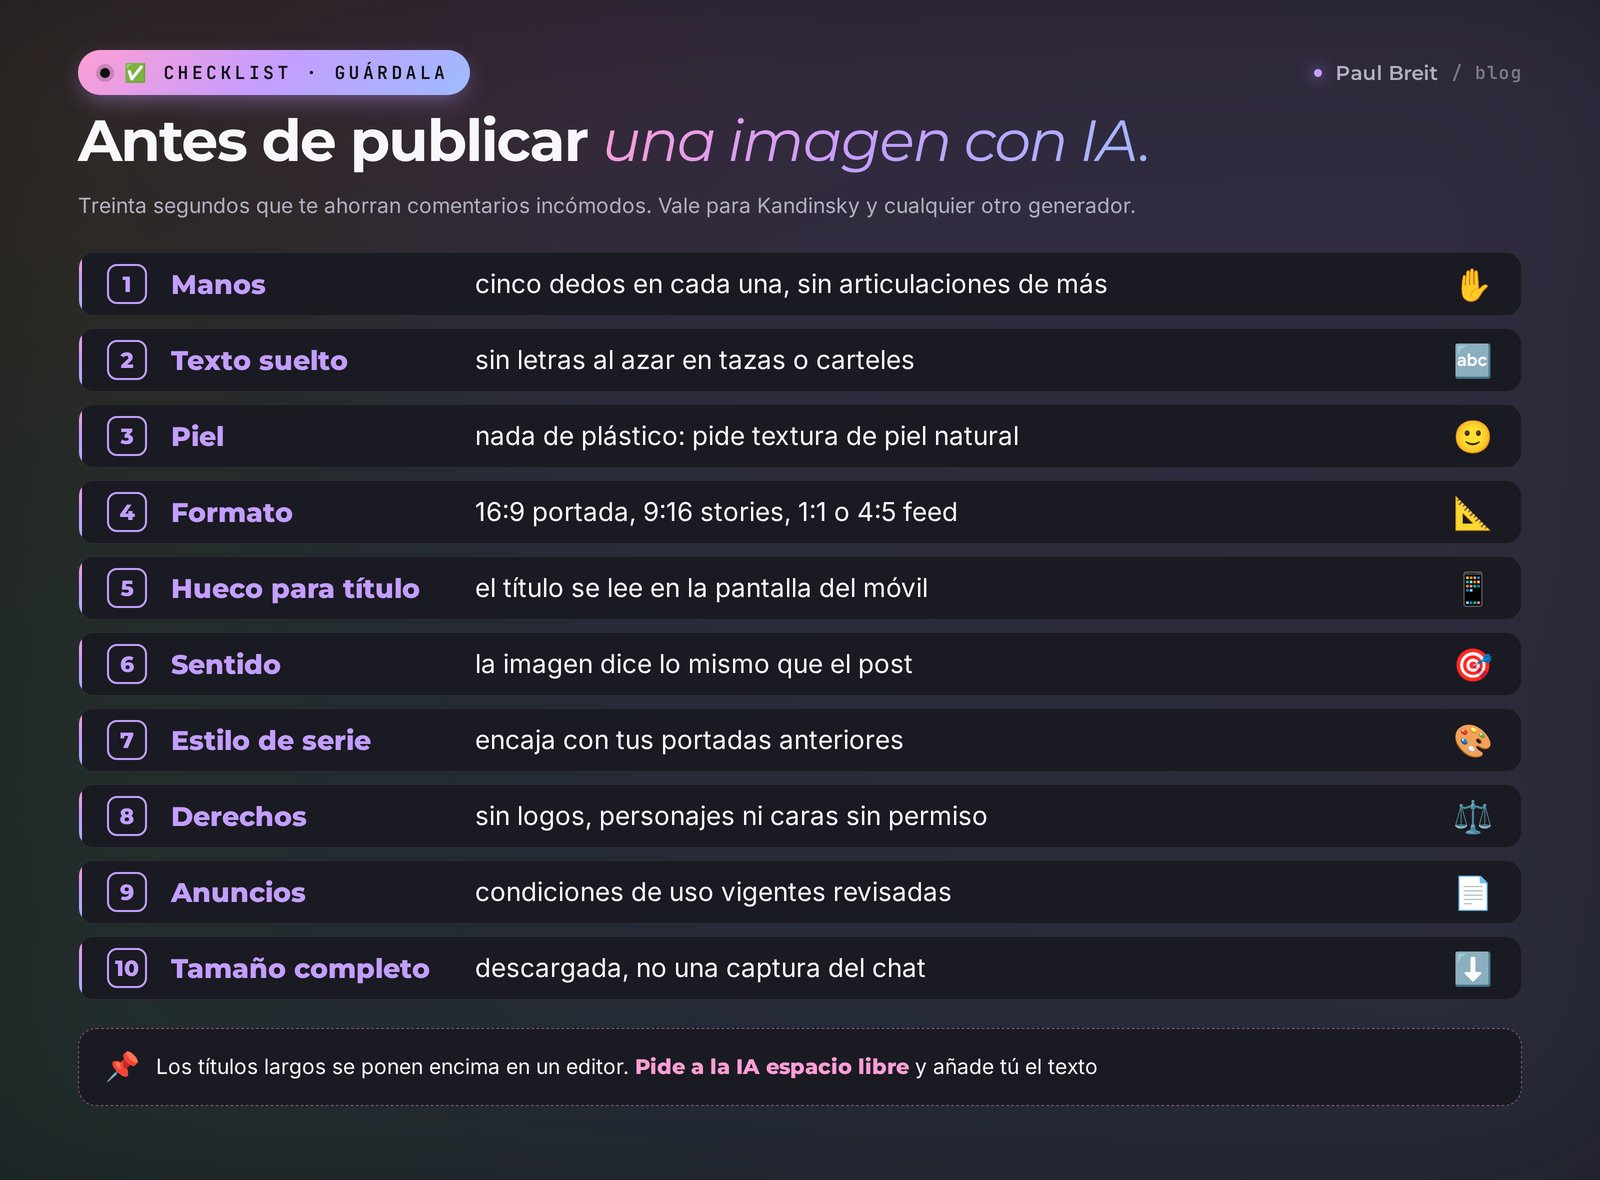Click '16:9 portada, 9:16 stories' description
Image resolution: width=1600 pixels, height=1180 pixels.
click(716, 512)
